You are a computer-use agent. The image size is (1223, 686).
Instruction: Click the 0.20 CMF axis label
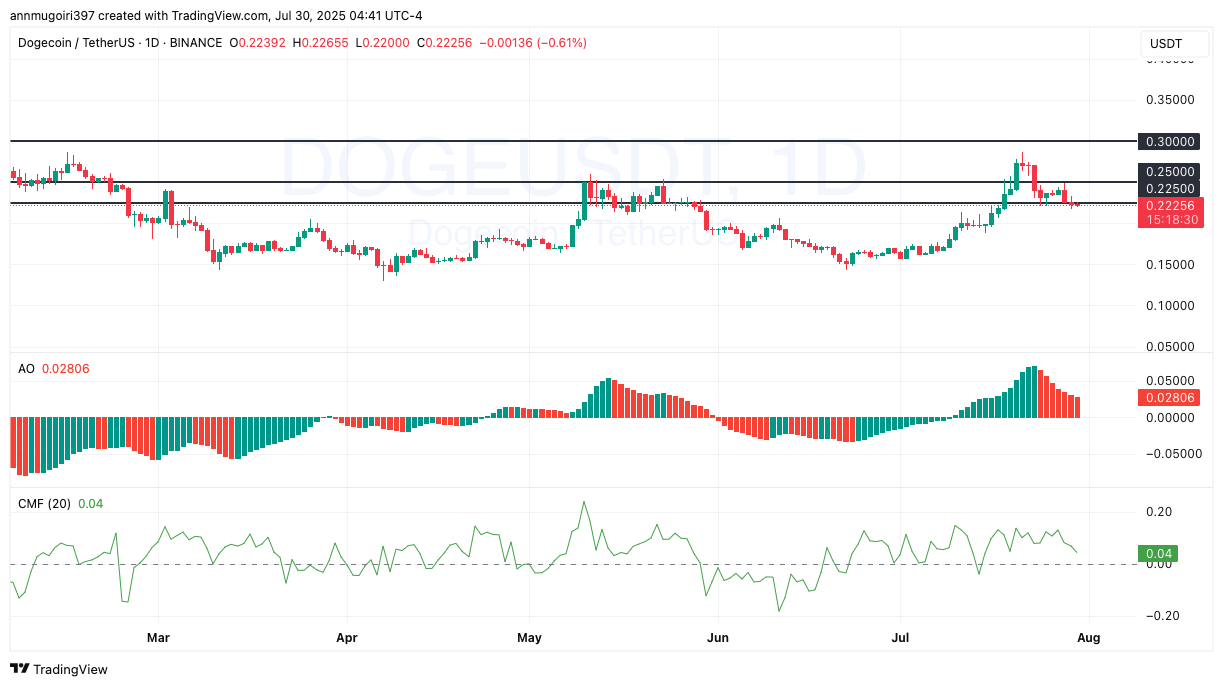(1160, 512)
